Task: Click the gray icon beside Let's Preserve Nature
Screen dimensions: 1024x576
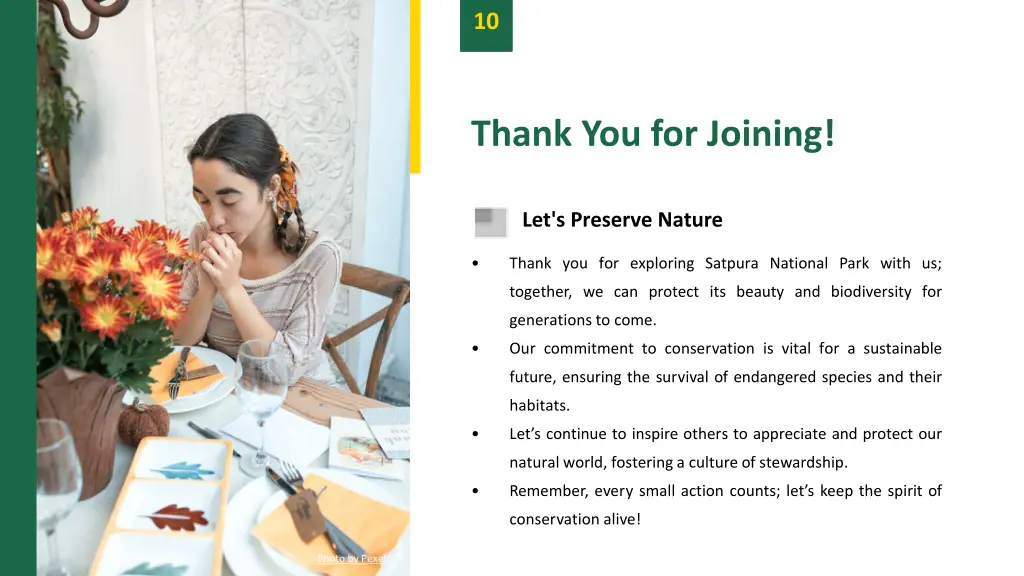Action: [490, 222]
